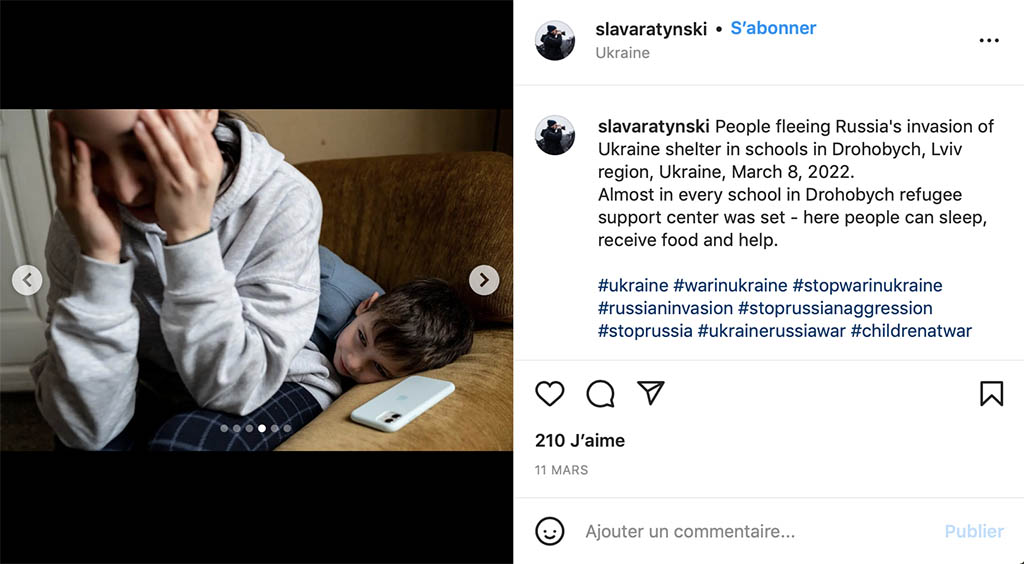
Task: Go to next photo with right arrow
Action: [x=484, y=280]
